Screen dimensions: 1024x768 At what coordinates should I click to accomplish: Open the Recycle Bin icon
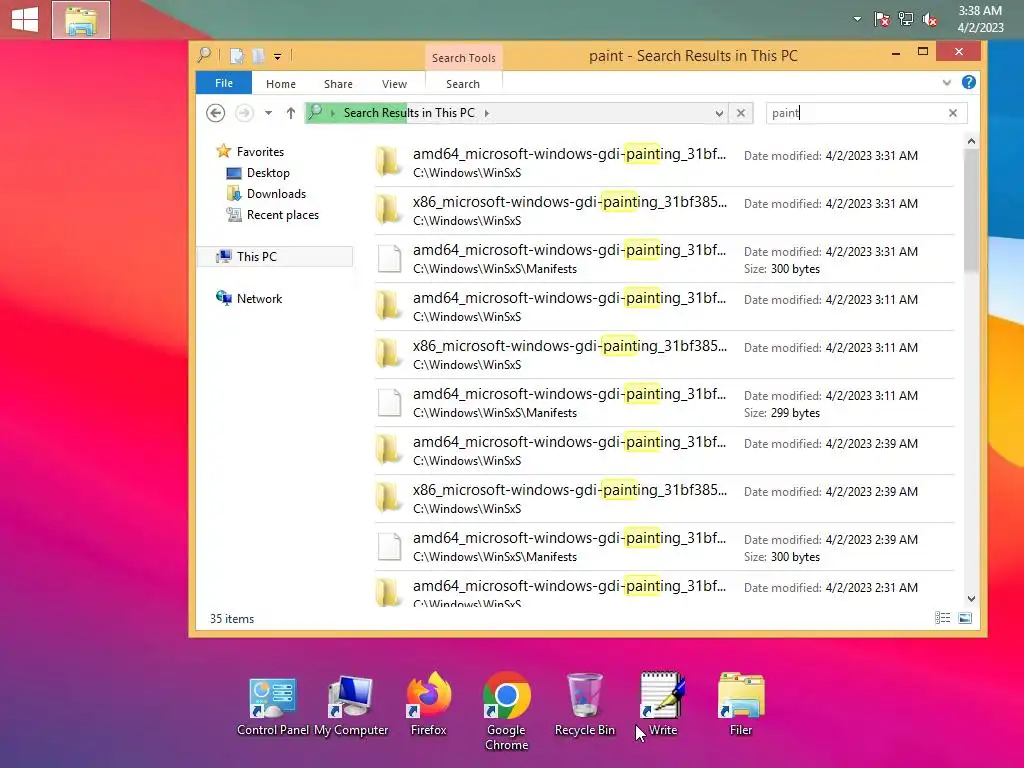click(584, 705)
